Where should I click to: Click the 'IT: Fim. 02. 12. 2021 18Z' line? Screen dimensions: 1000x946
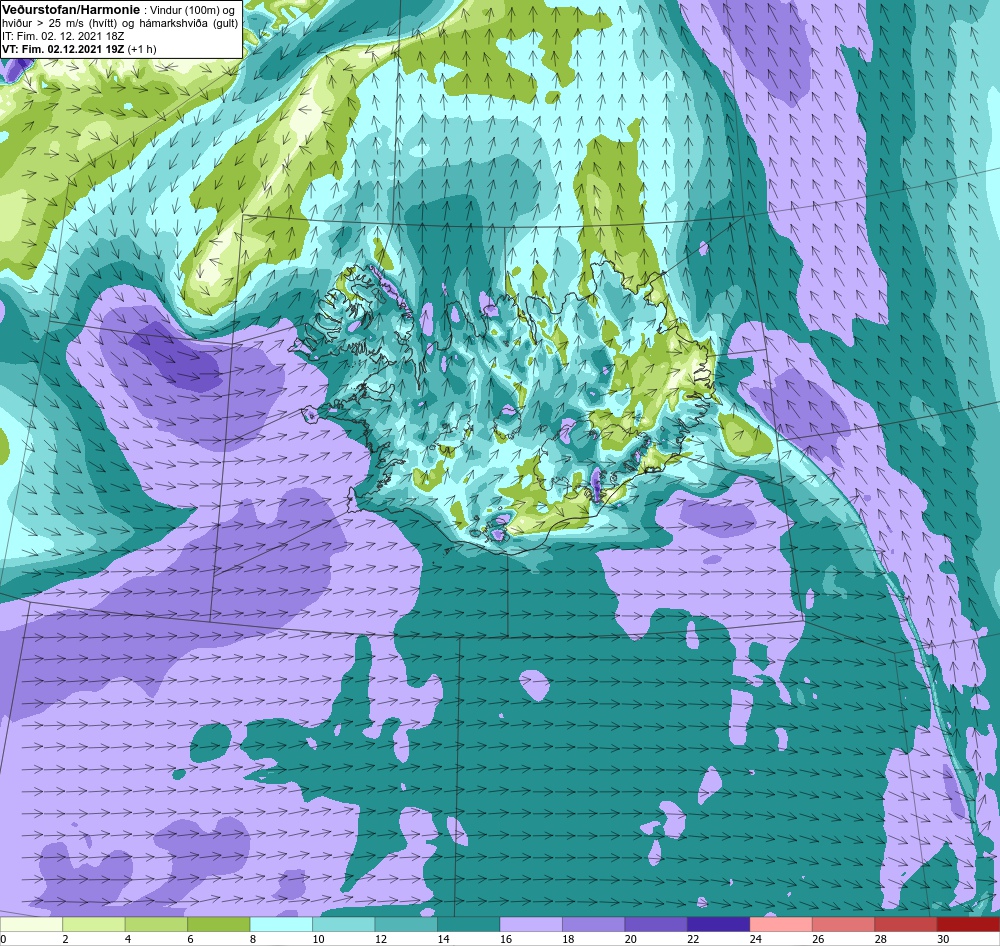pyautogui.click(x=63, y=36)
